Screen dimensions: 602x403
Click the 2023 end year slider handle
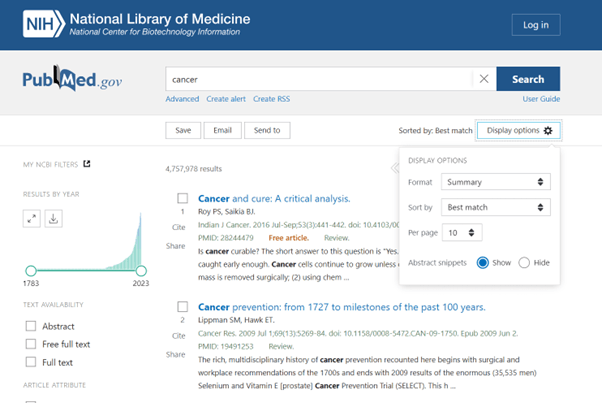[141, 271]
